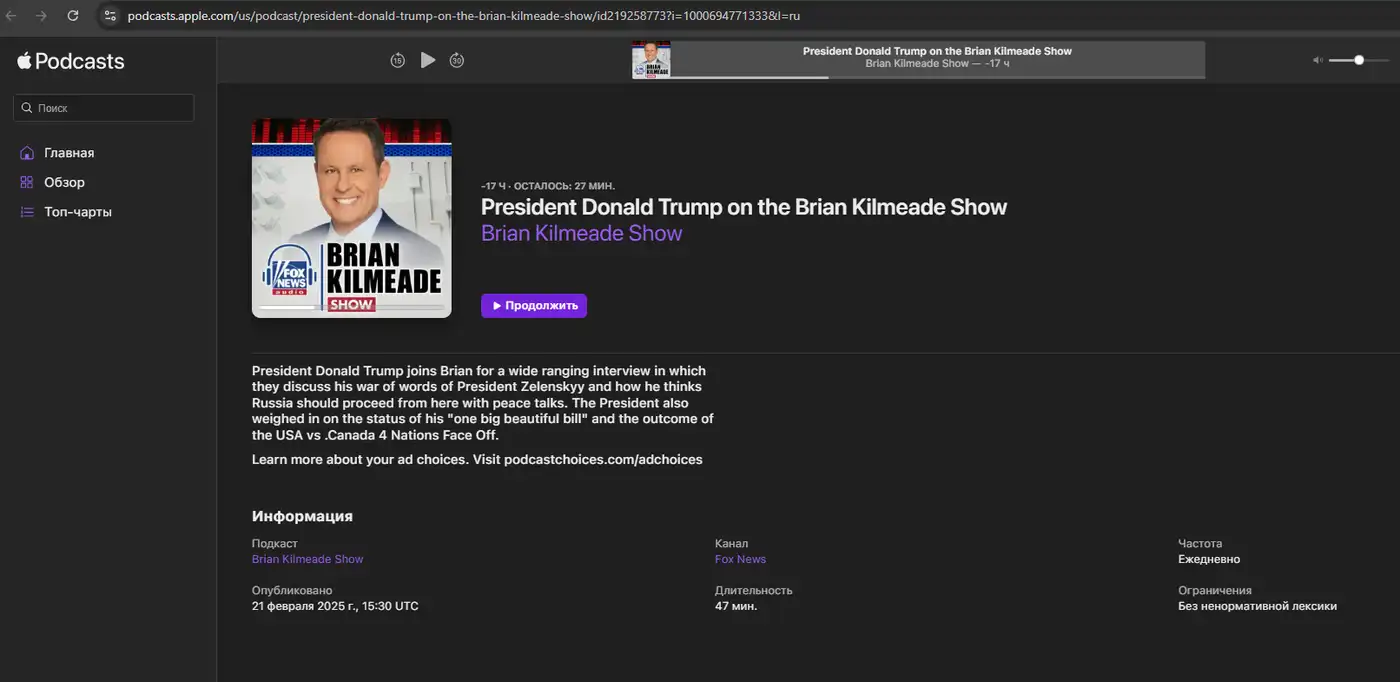Viewport: 1400px width, 682px height.
Task: Click the Apple Podcasts logo
Action: (71, 61)
